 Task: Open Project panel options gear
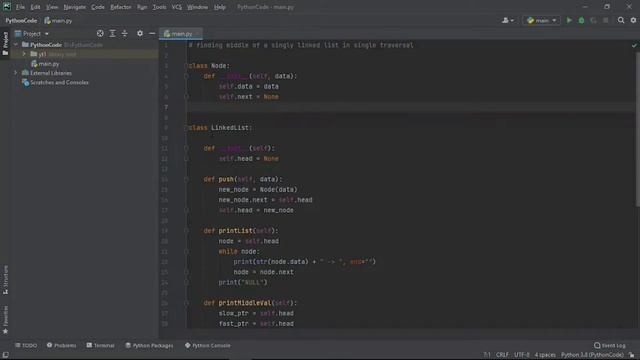coord(140,33)
